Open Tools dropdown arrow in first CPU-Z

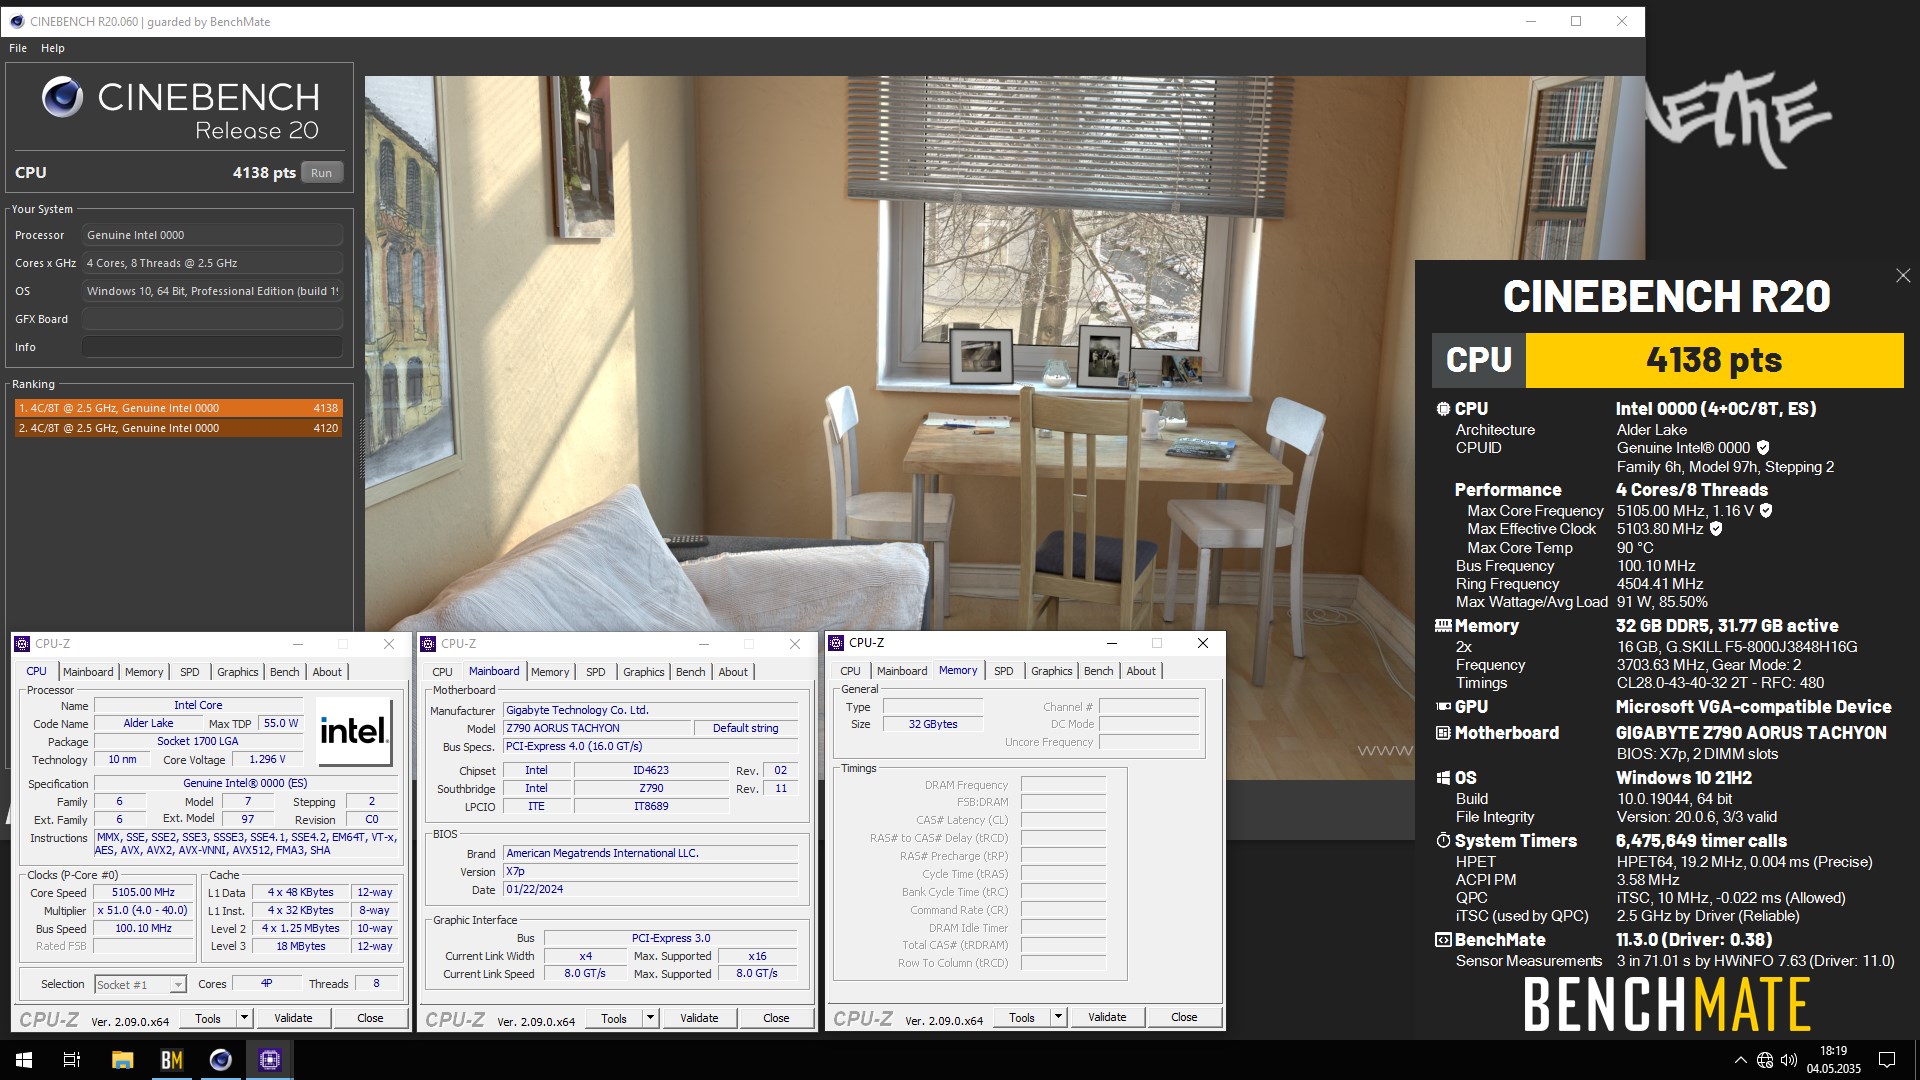point(243,1018)
